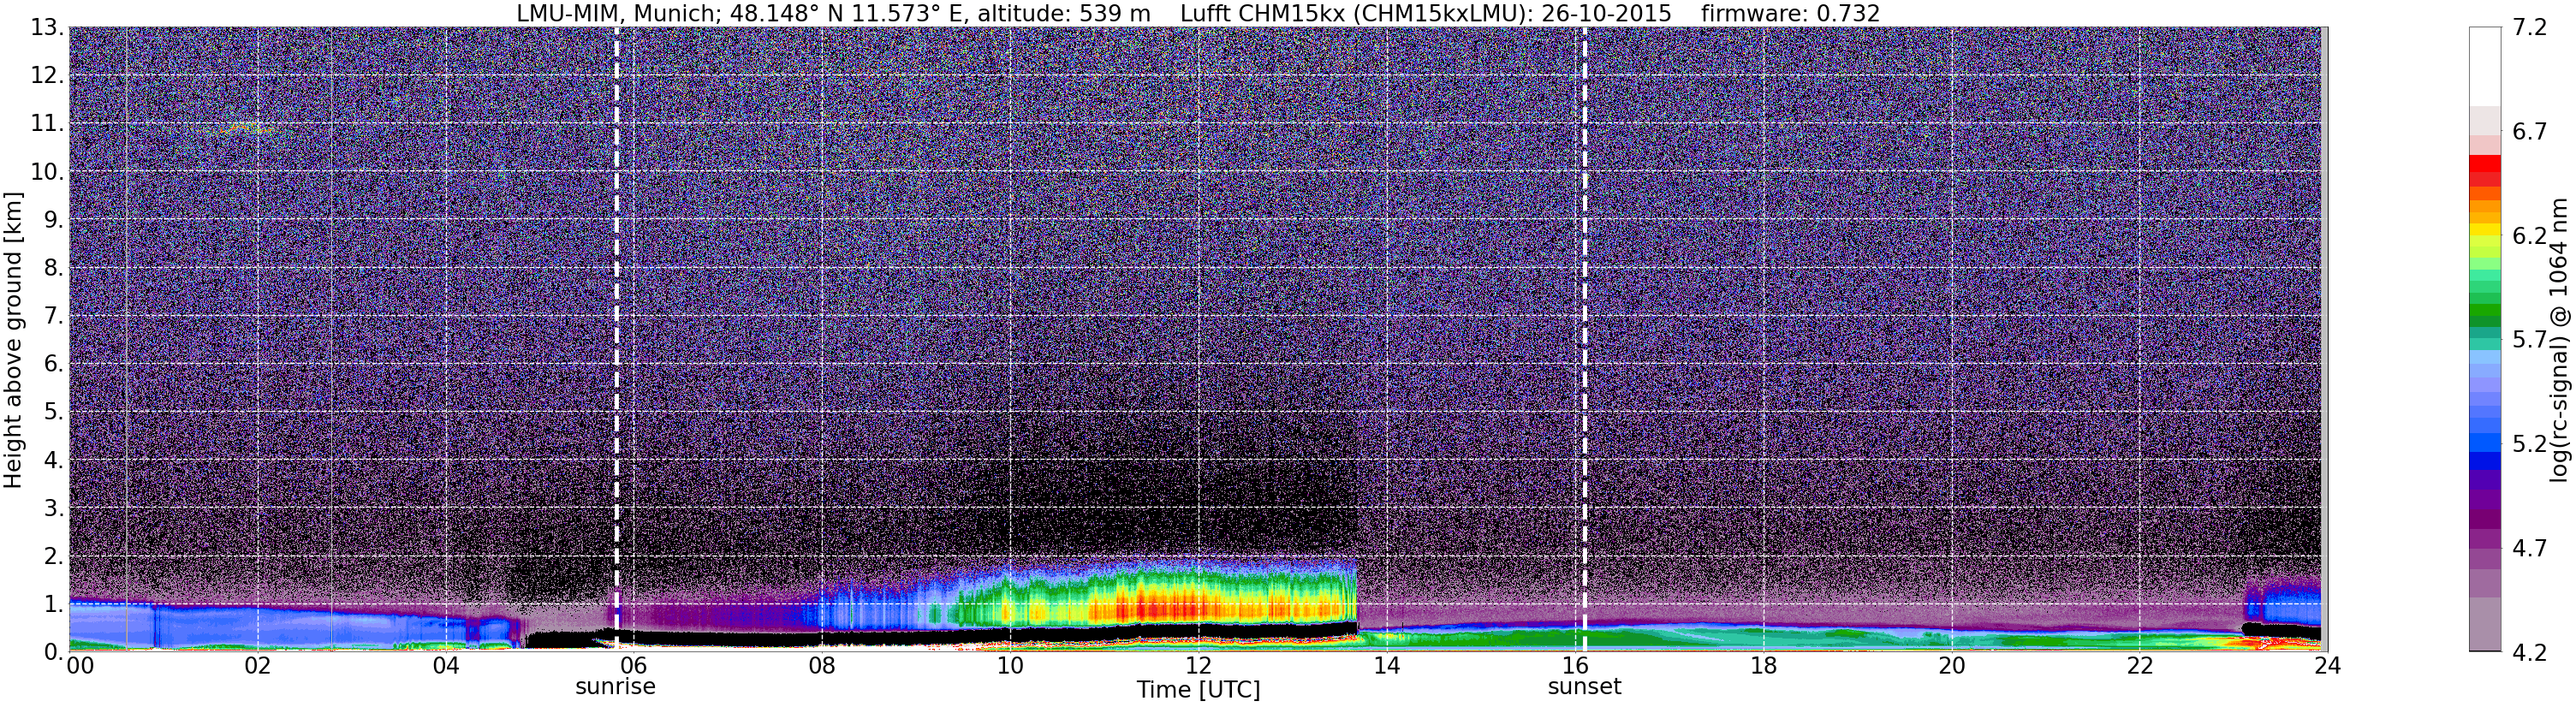Click the '14' time tick label

1387,666
